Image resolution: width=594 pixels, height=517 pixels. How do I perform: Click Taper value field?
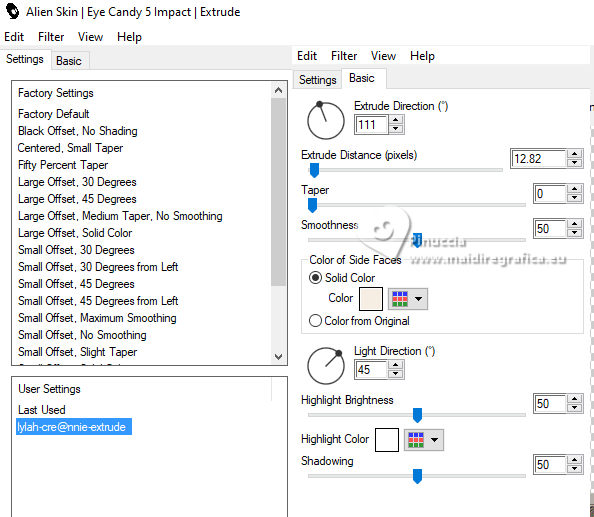pos(550,194)
